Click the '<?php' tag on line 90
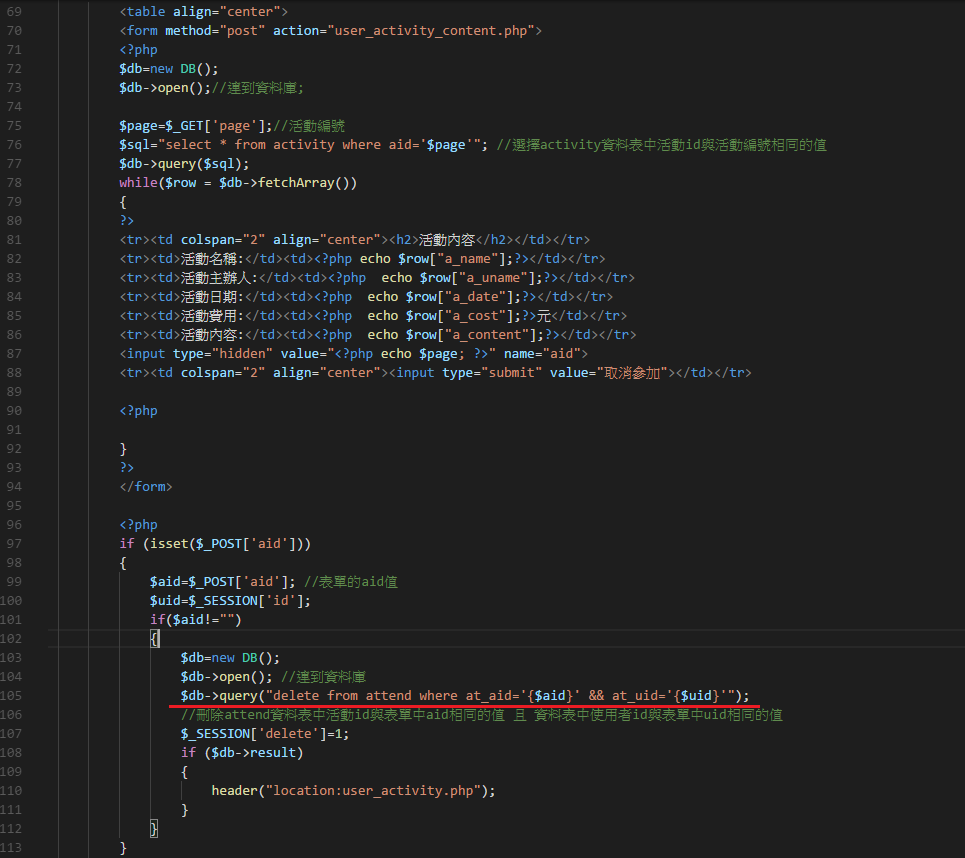 (138, 411)
